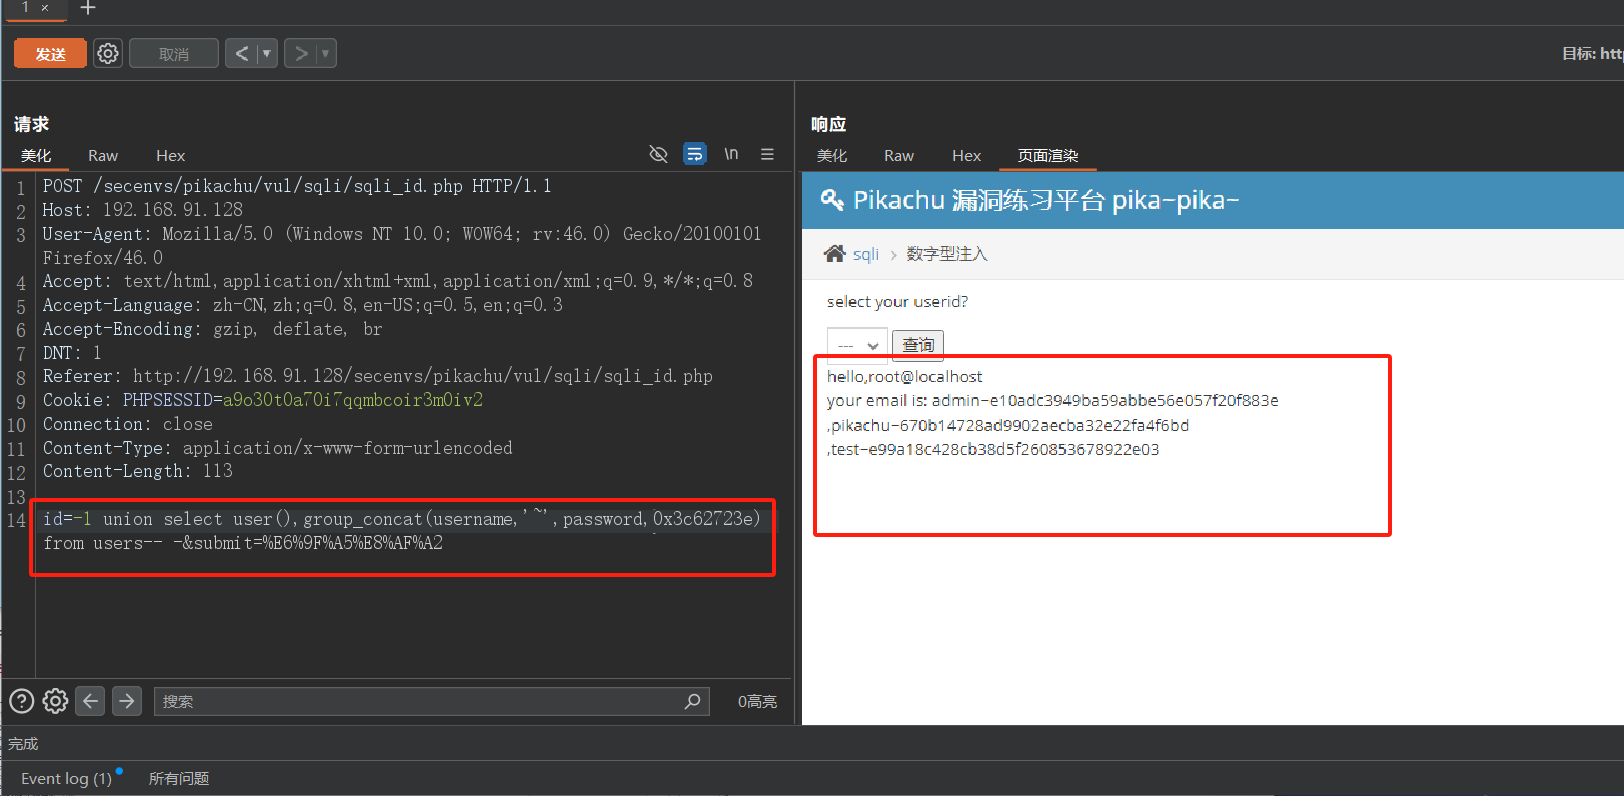
Task: Close Repeater tab 1
Action: 44,8
